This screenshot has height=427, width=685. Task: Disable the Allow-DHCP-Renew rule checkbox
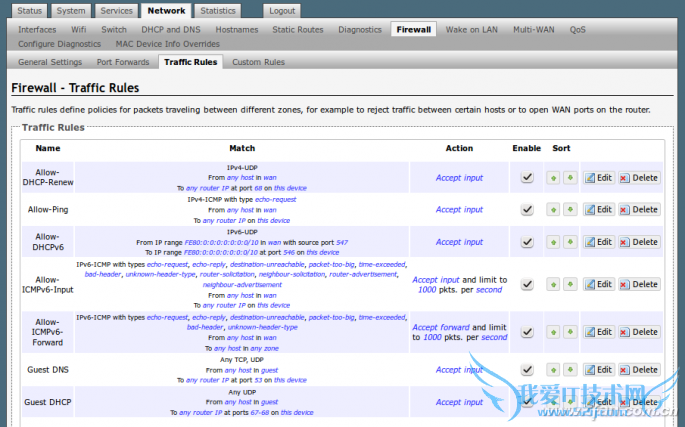(527, 178)
